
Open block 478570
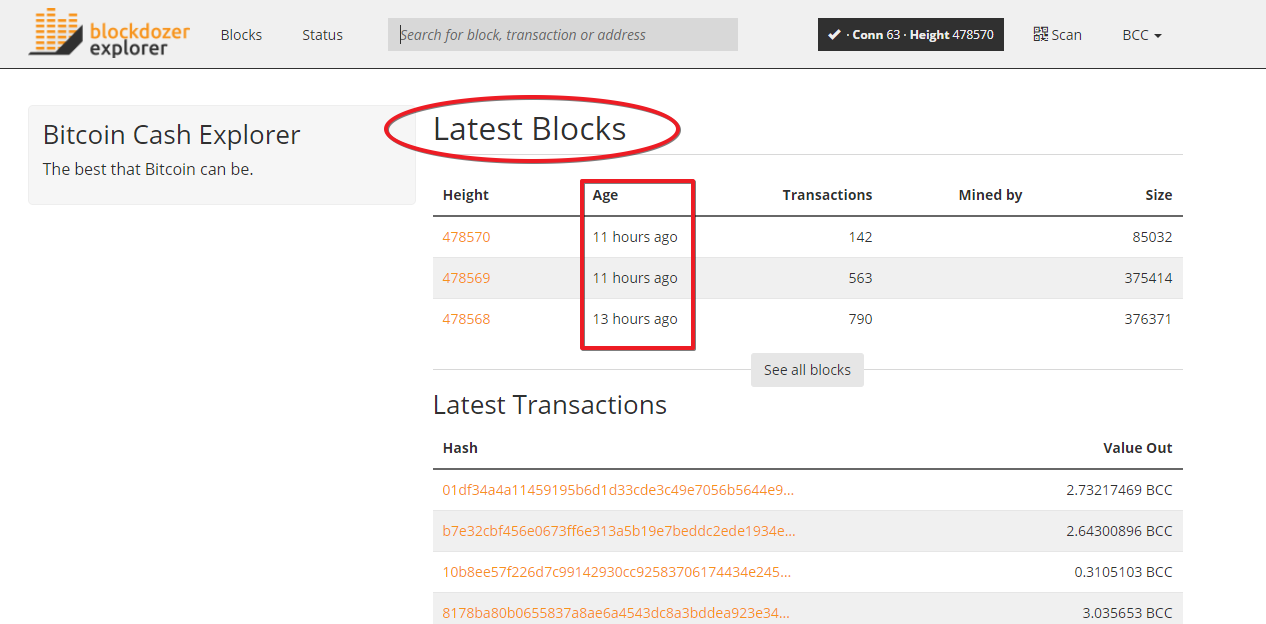466,237
